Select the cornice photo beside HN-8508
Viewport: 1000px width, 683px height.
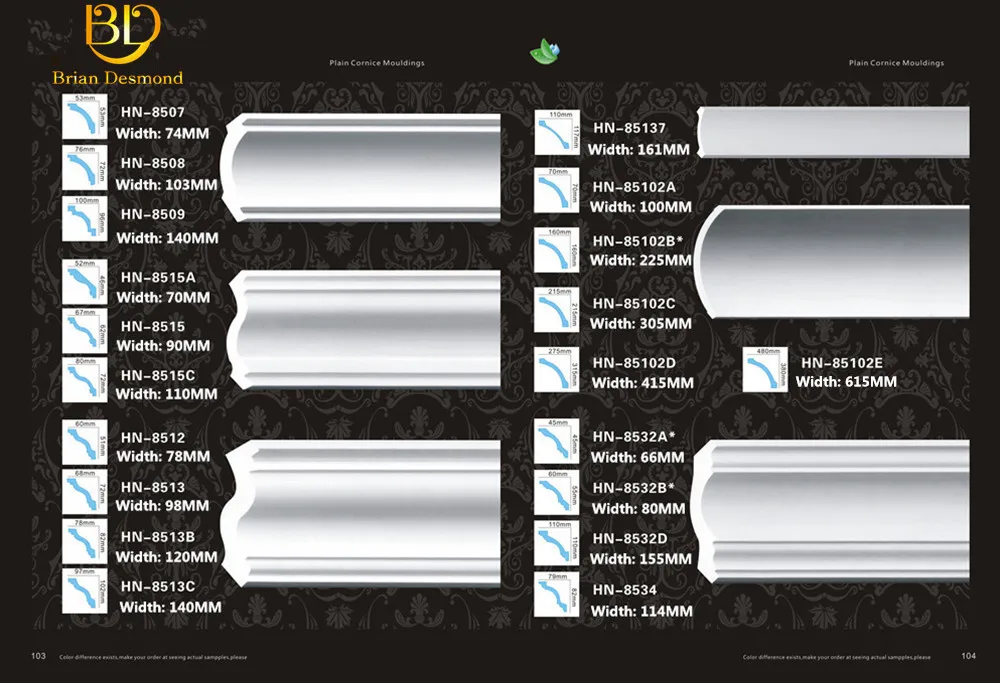tap(361, 168)
